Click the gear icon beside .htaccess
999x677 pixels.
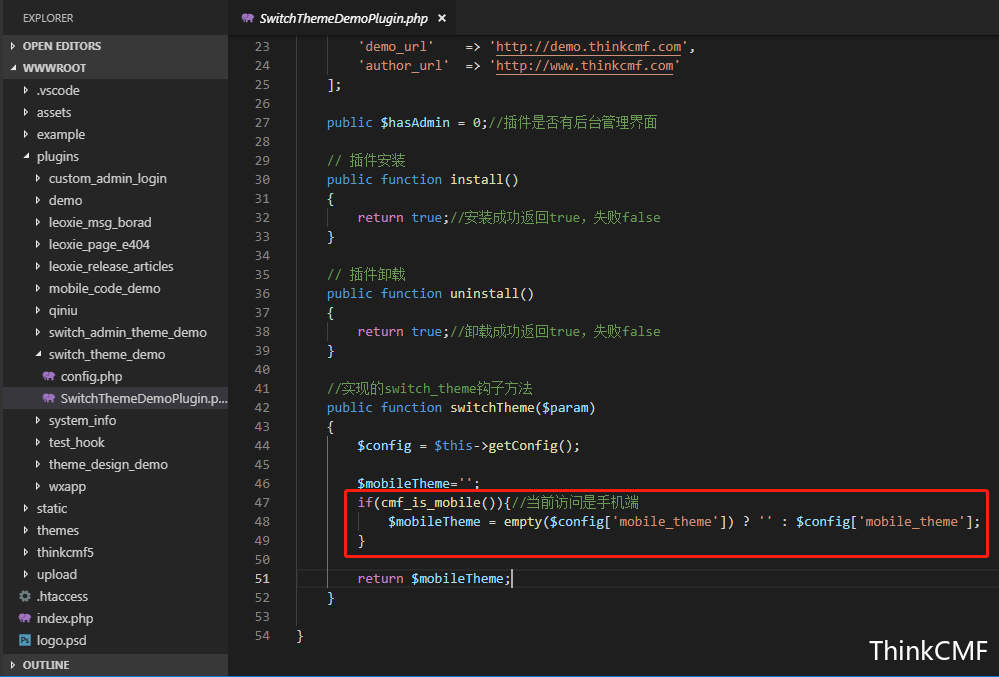[25, 596]
